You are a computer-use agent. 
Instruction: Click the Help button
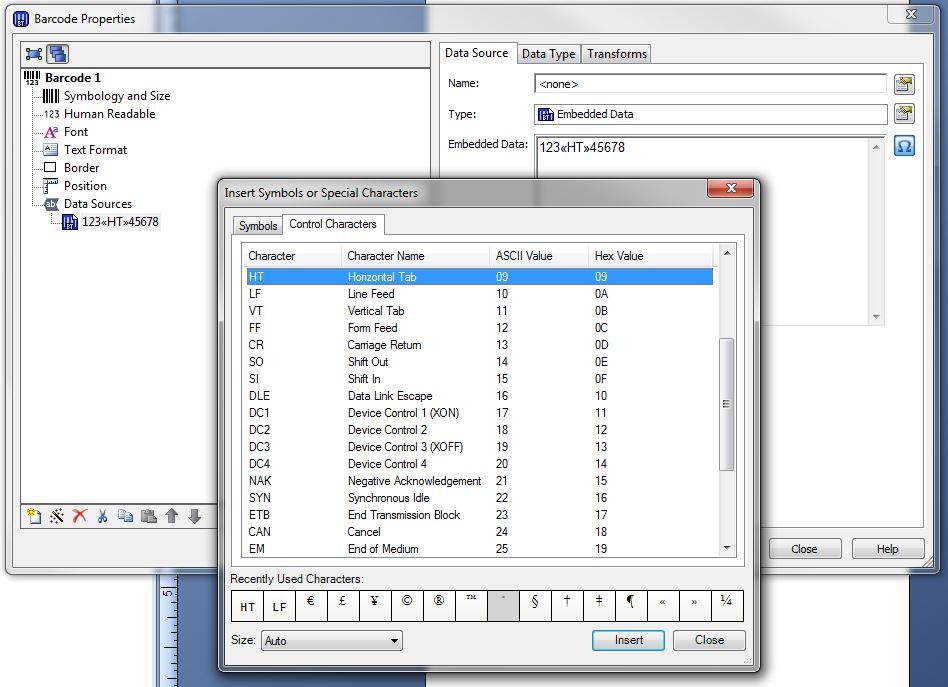click(887, 548)
